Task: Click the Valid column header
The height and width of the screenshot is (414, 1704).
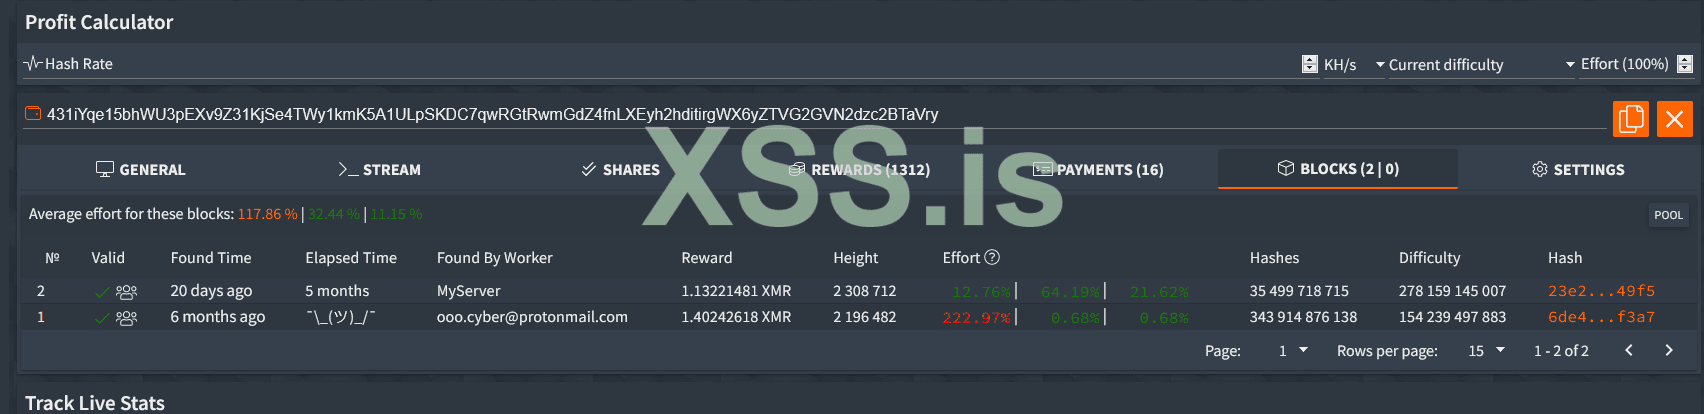Action: [x=108, y=257]
